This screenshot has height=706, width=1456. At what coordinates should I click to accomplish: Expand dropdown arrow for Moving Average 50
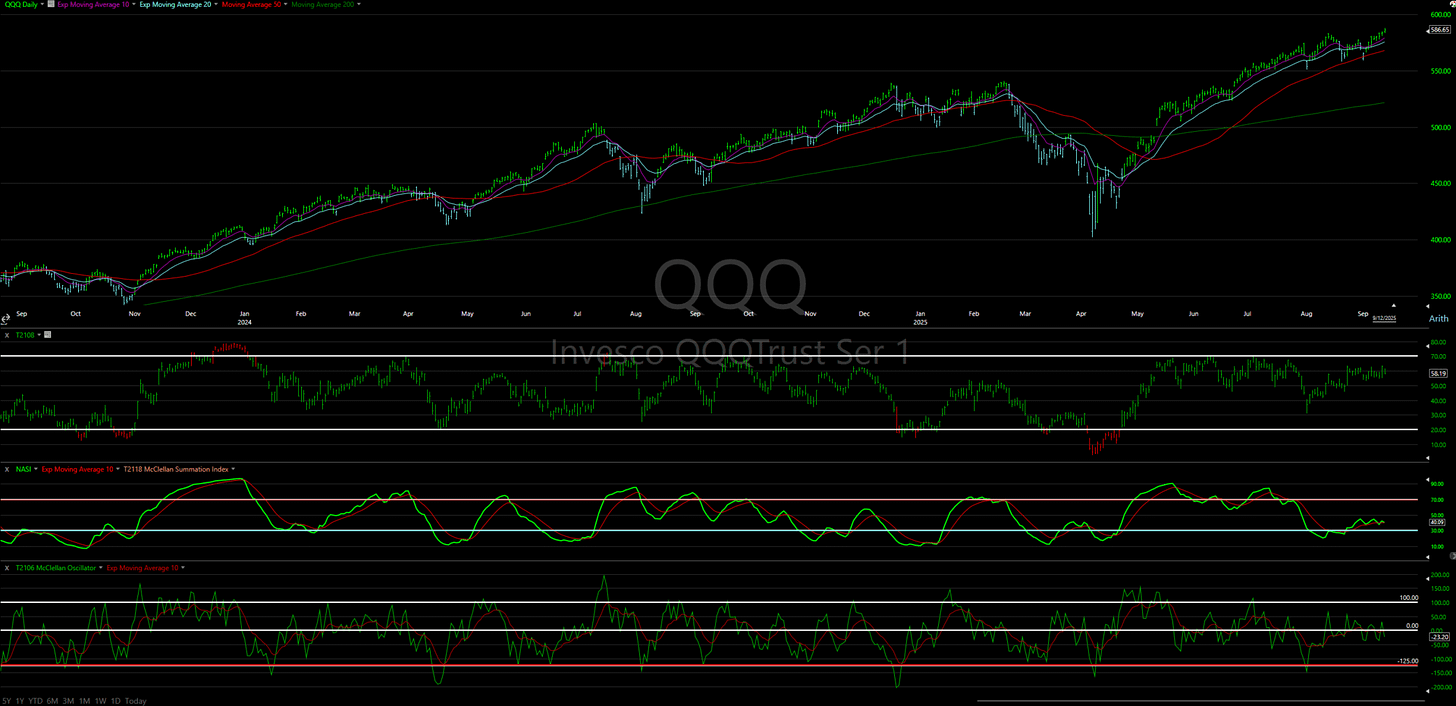point(285,4)
